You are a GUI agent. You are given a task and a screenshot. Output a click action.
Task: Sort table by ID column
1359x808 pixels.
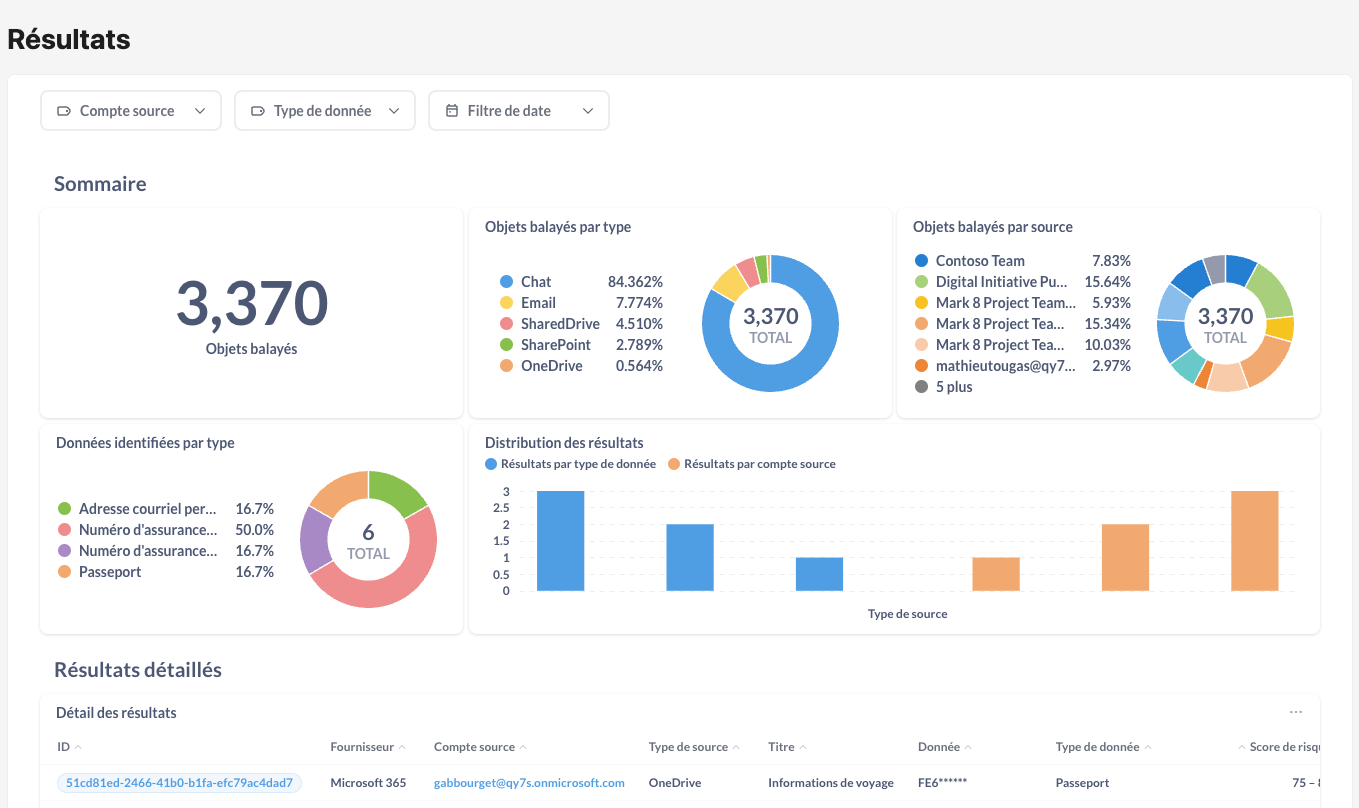point(70,747)
